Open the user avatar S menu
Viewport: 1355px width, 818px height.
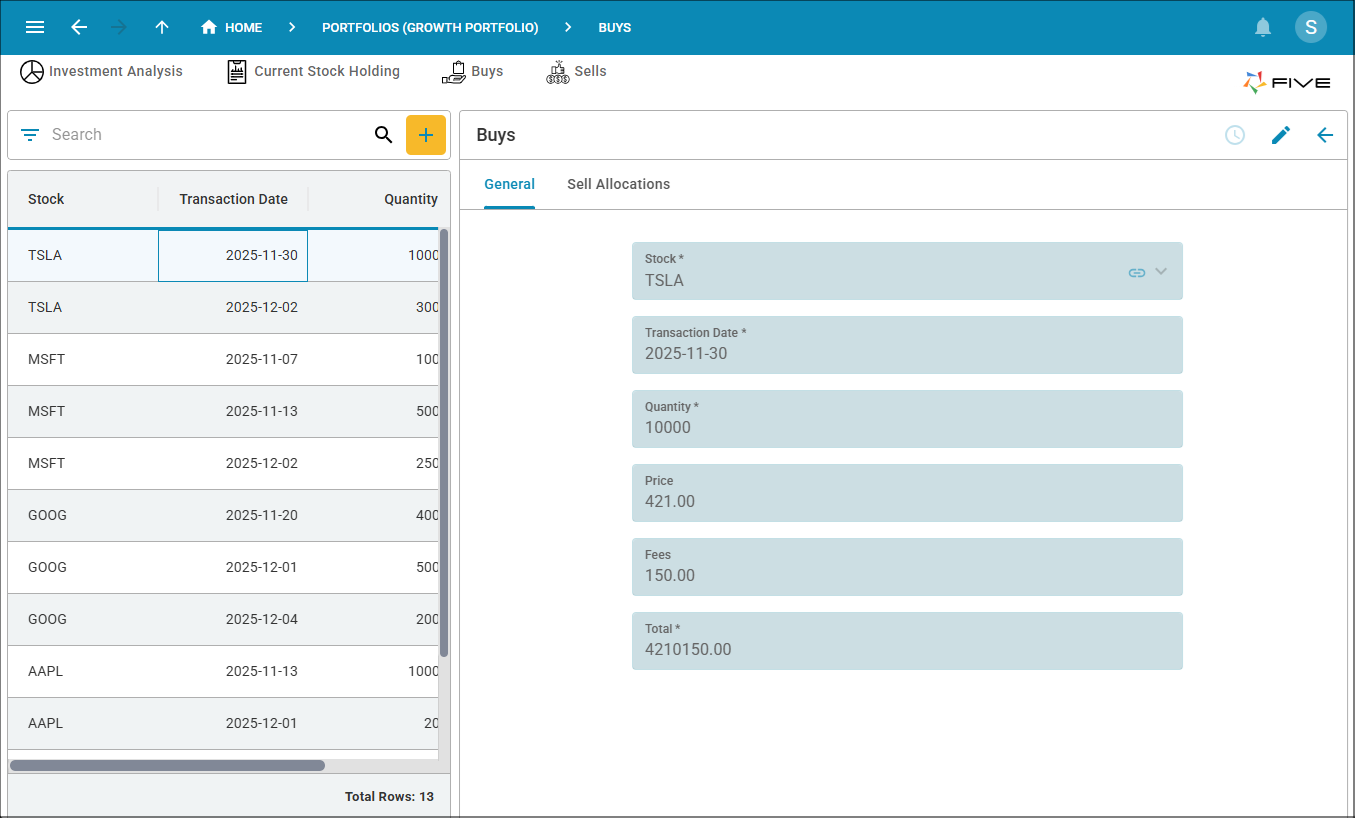[x=1311, y=27]
